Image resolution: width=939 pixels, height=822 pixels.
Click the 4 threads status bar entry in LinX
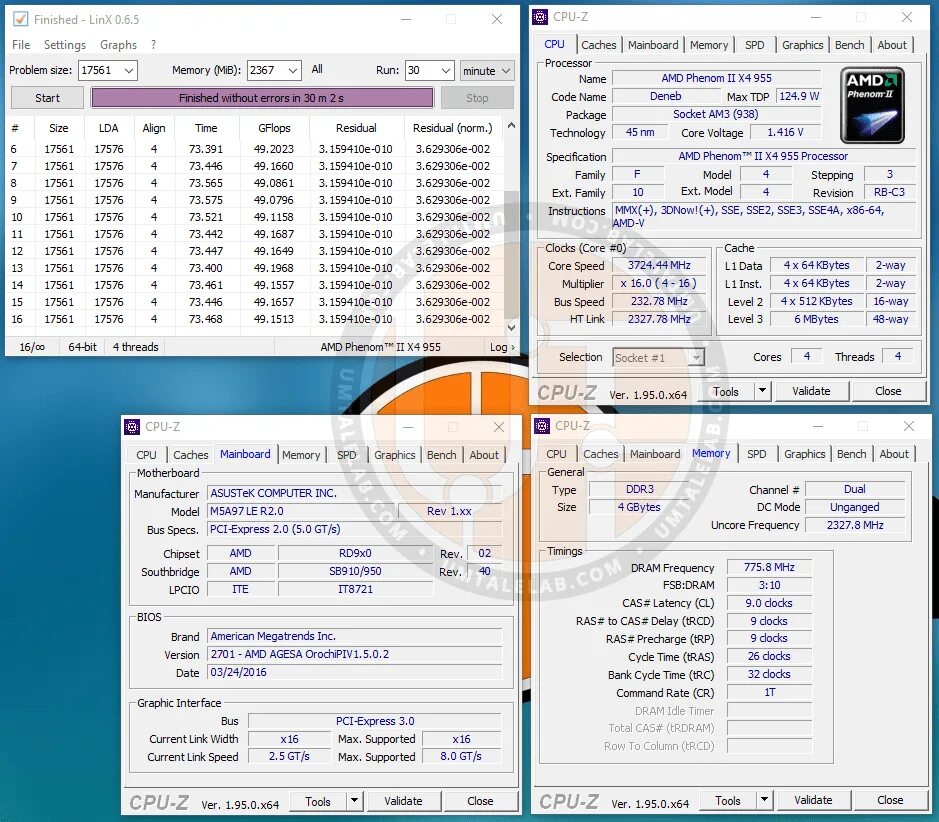135,347
